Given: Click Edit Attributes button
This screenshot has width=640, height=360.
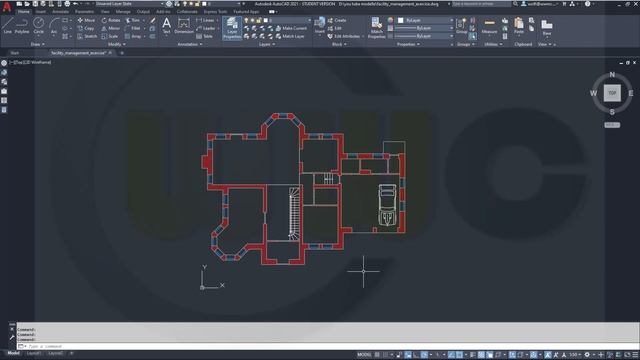Looking at the screenshot, I should point(344,36).
